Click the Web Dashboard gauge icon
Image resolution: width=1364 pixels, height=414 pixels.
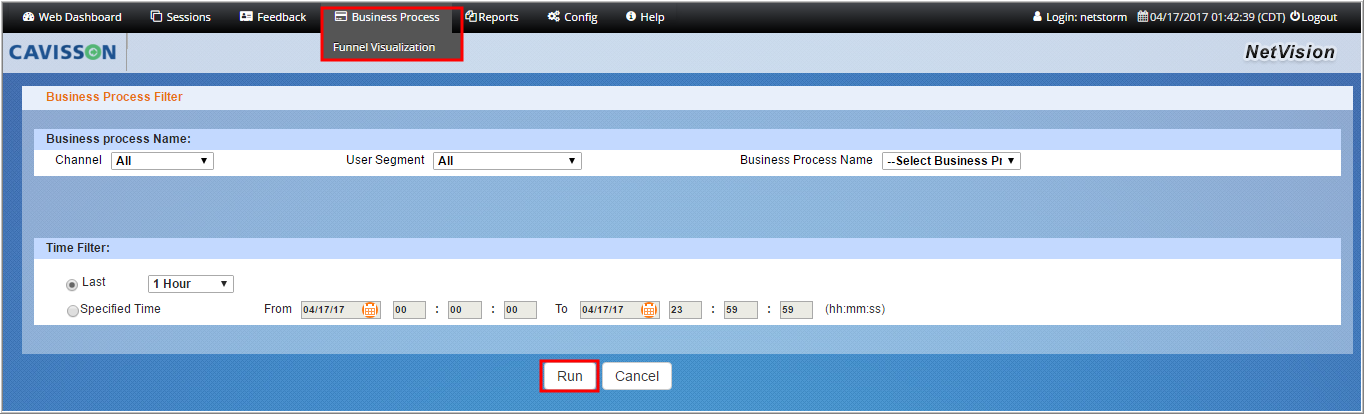(x=28, y=17)
